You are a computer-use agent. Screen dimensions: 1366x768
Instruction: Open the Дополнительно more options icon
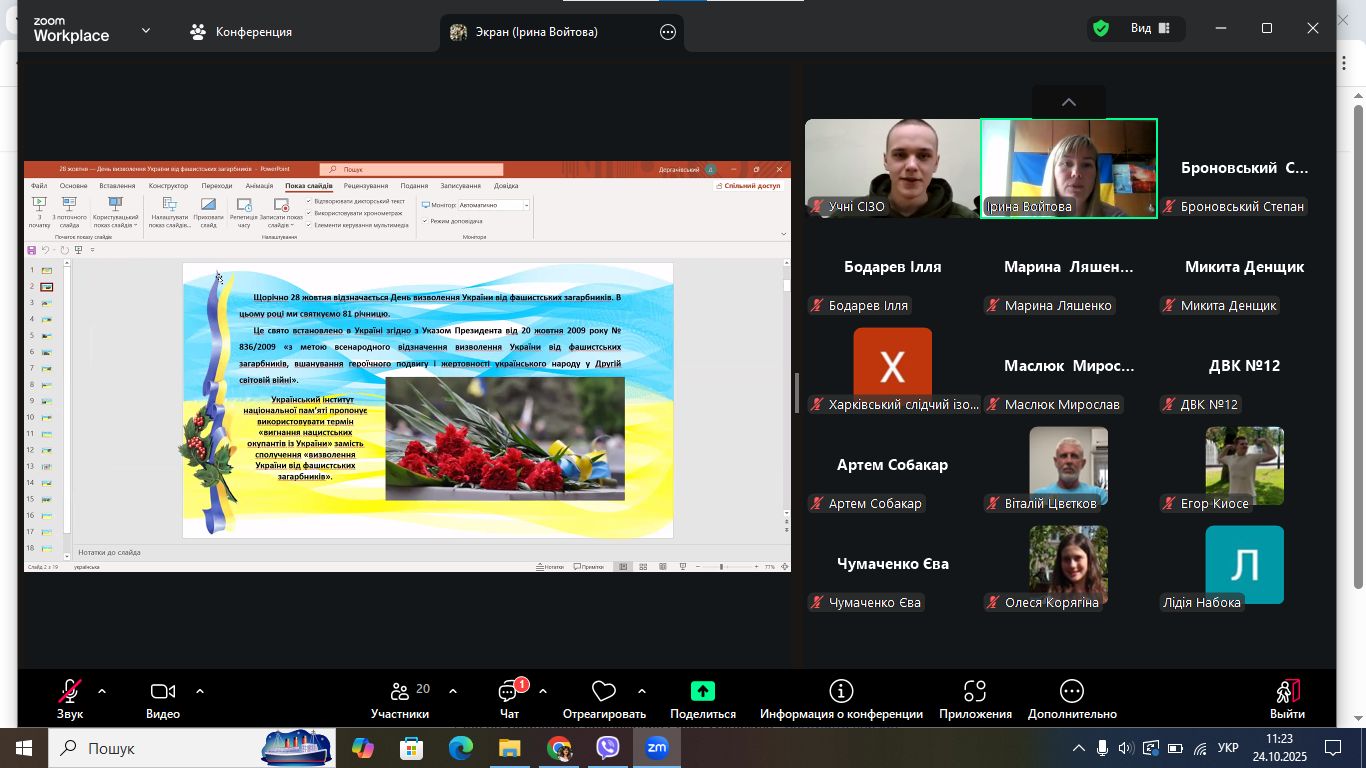[1071, 692]
